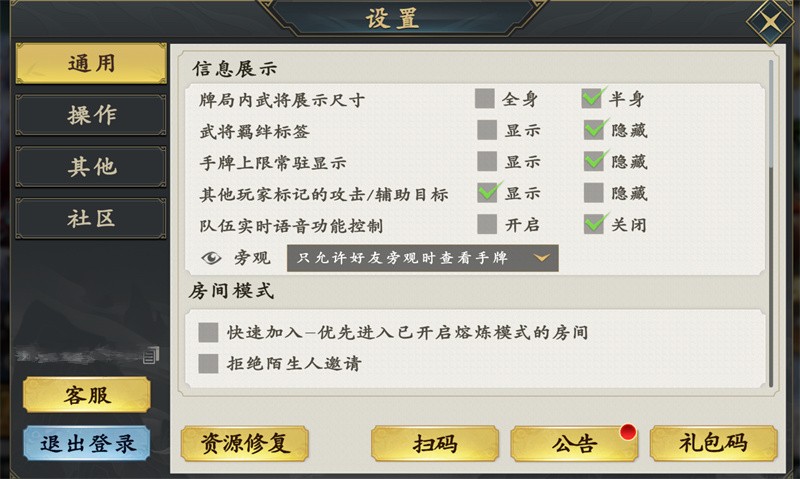This screenshot has width=800, height=479.
Task: Open 资源修复 resource repair
Action: tap(245, 443)
